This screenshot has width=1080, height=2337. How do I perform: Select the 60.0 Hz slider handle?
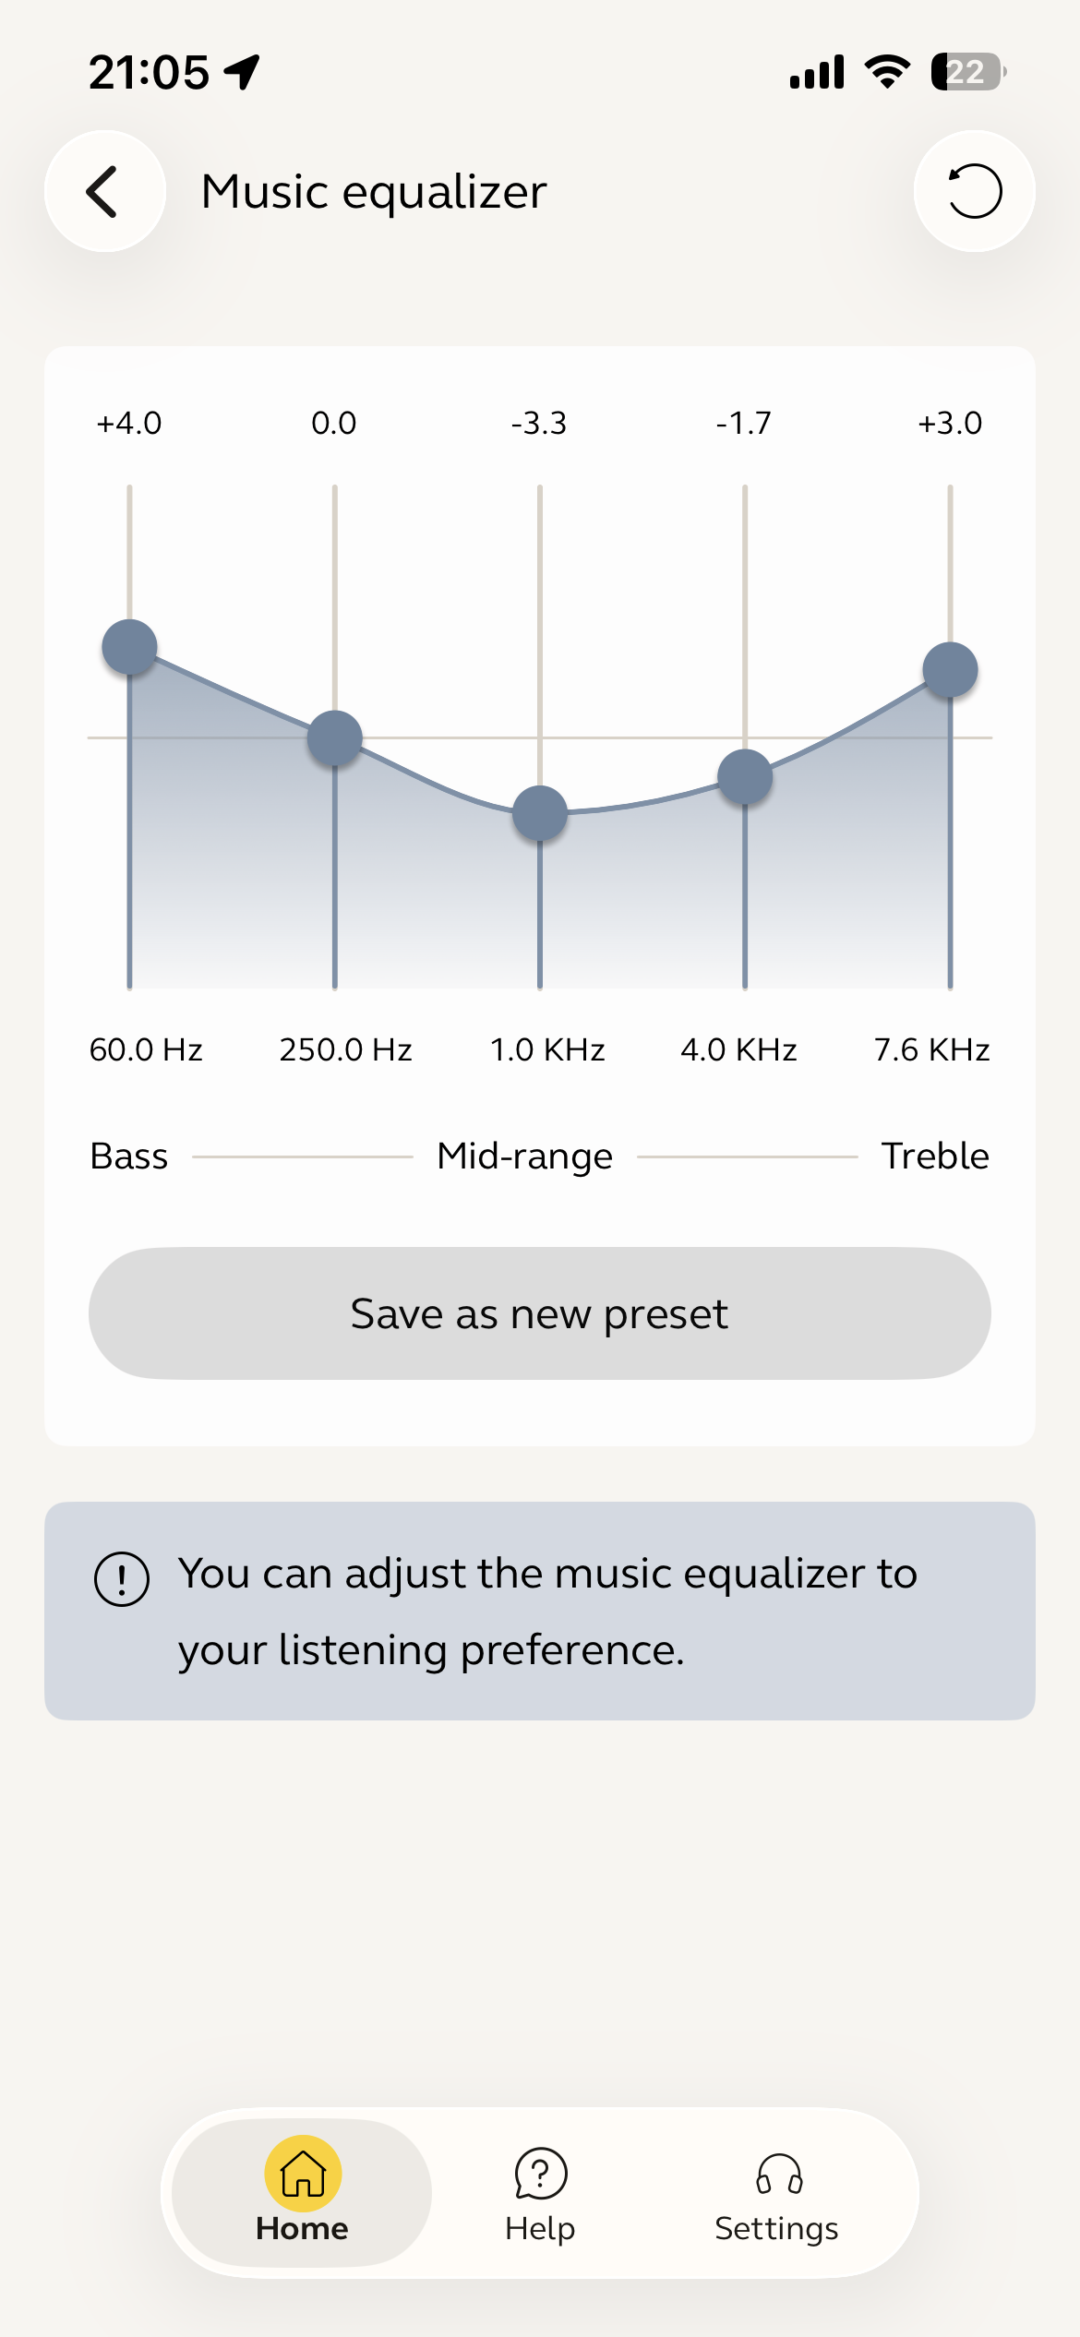130,648
